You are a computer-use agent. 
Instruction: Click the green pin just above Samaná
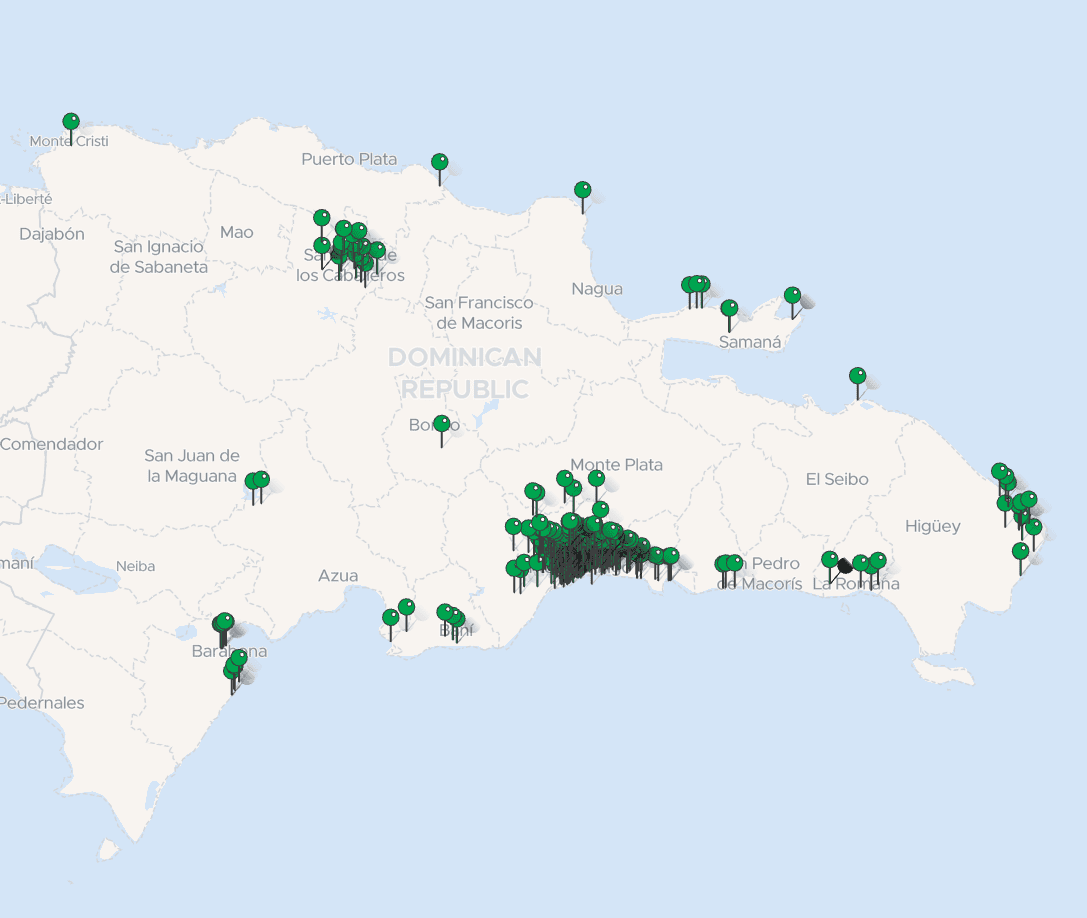[x=729, y=309]
